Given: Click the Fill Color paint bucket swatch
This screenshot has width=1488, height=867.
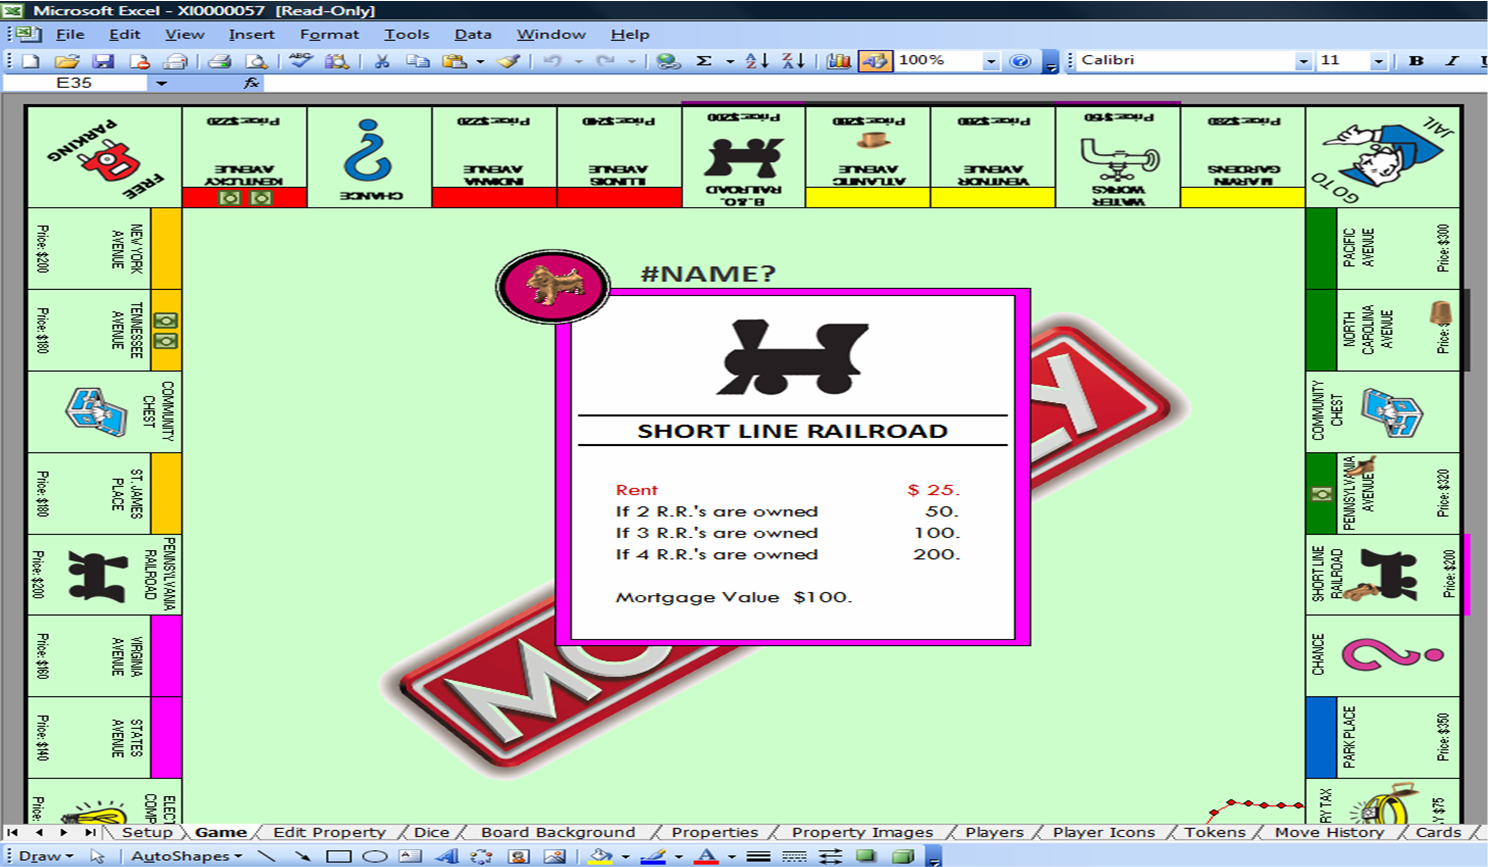Looking at the screenshot, I should pyautogui.click(x=600, y=856).
